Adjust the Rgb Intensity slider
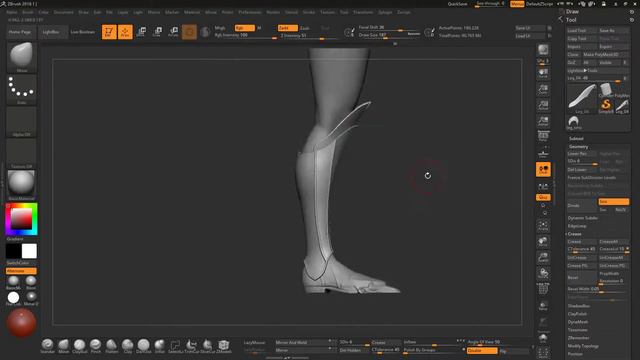Viewport: 640px width, 360px height. point(245,36)
